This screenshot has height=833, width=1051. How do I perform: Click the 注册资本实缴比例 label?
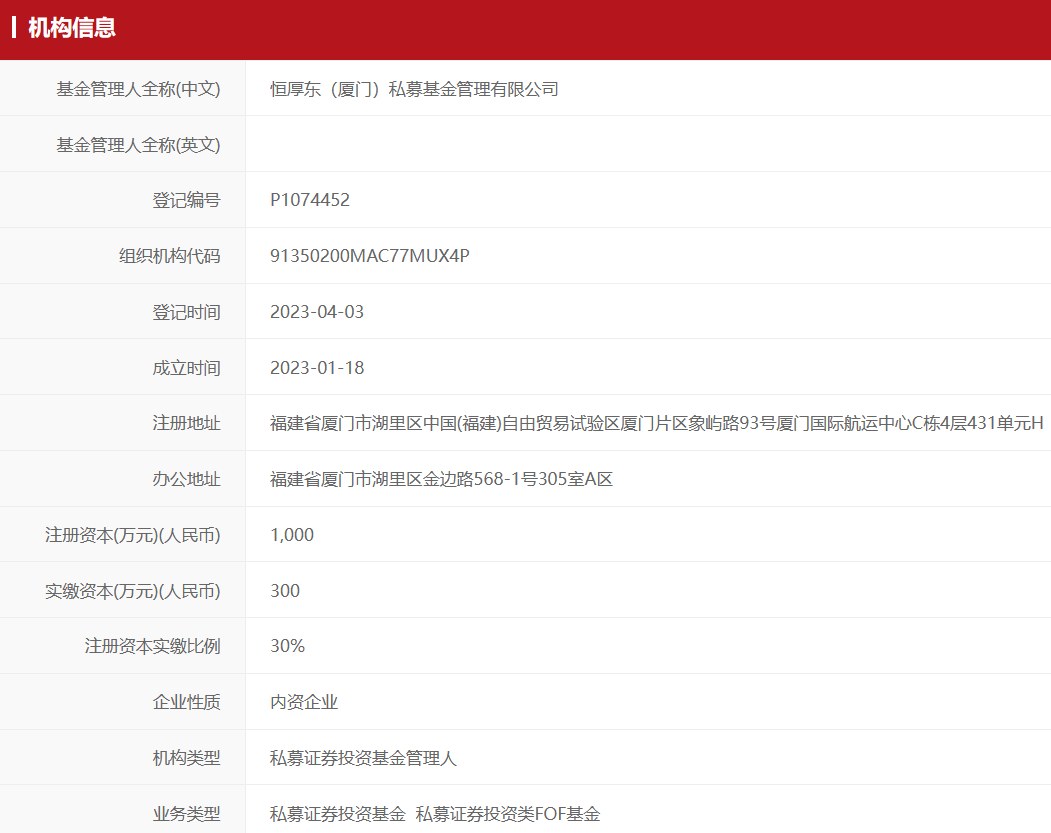153,646
